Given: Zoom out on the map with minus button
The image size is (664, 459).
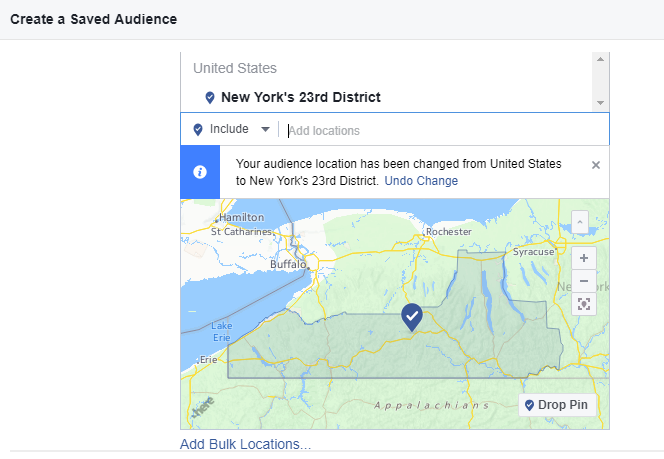Looking at the screenshot, I should pos(584,280).
